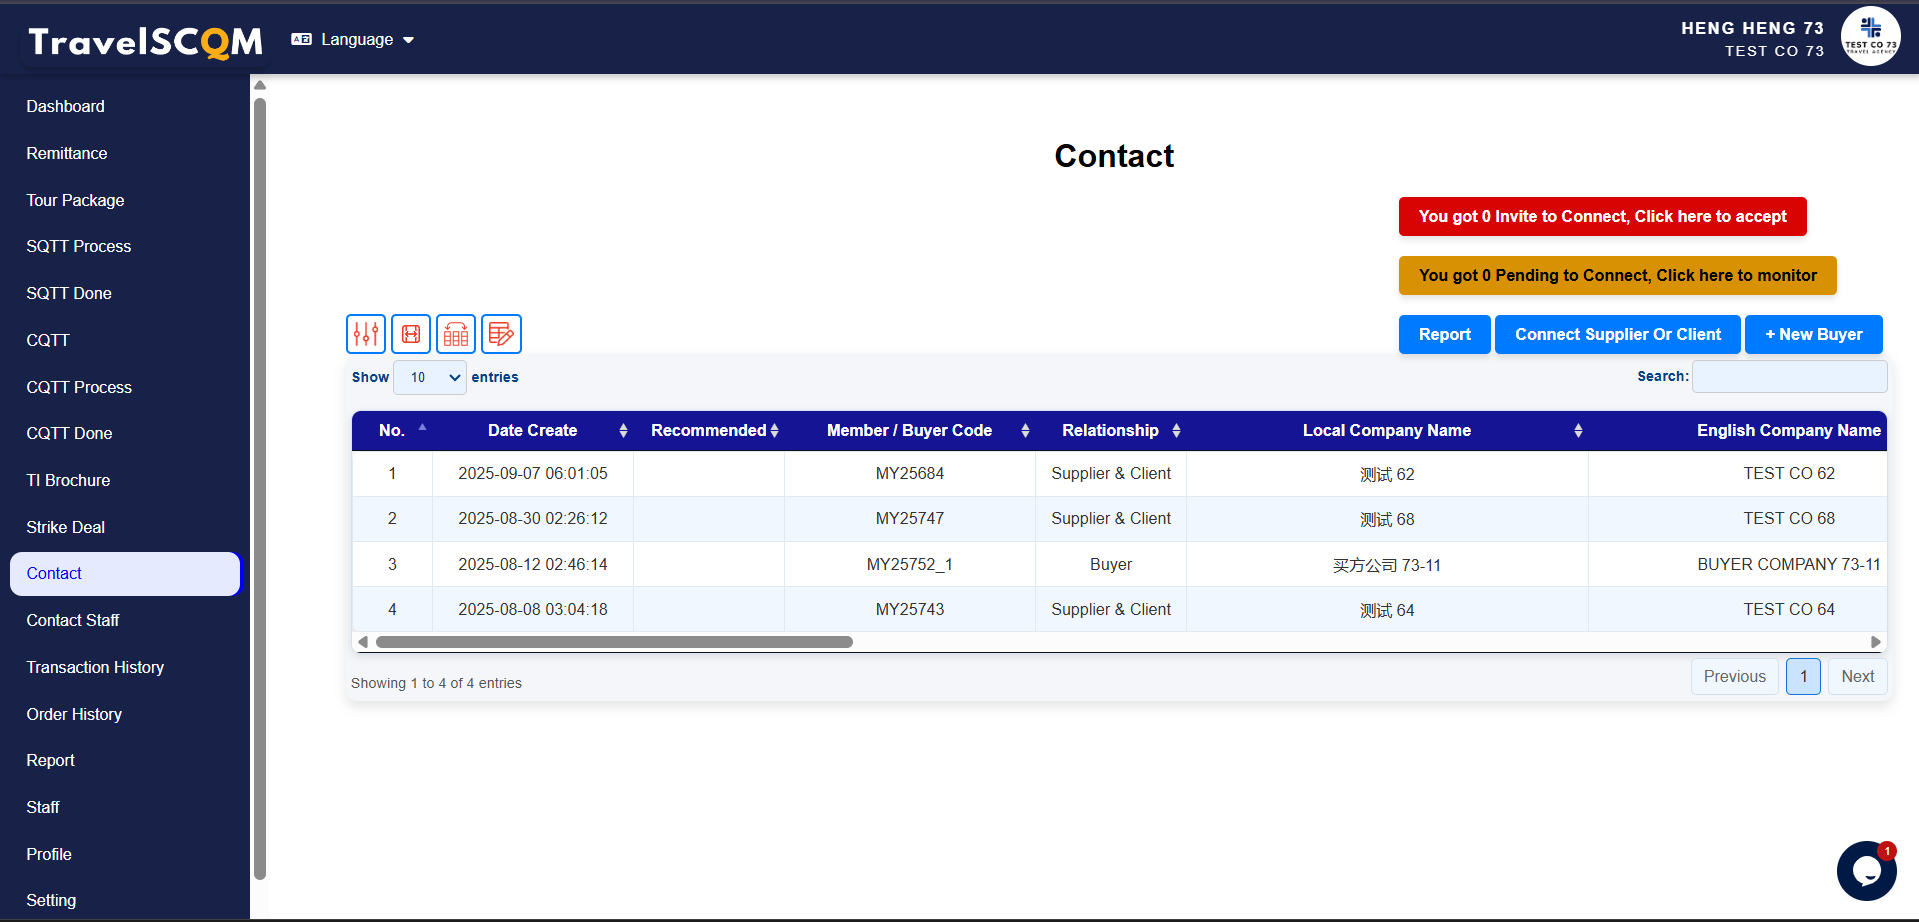Click the fit column width icon
1919x922 pixels.
click(411, 334)
